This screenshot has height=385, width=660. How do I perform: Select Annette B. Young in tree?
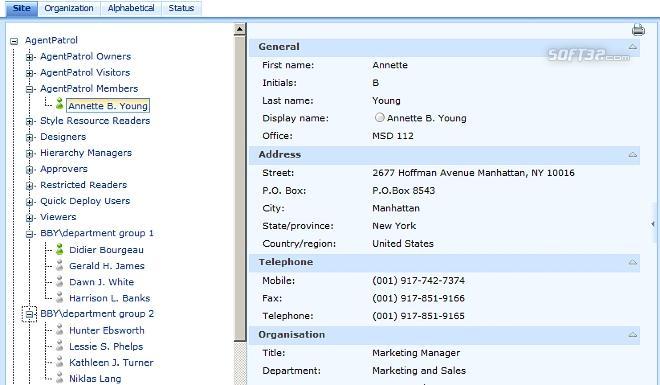tap(108, 106)
